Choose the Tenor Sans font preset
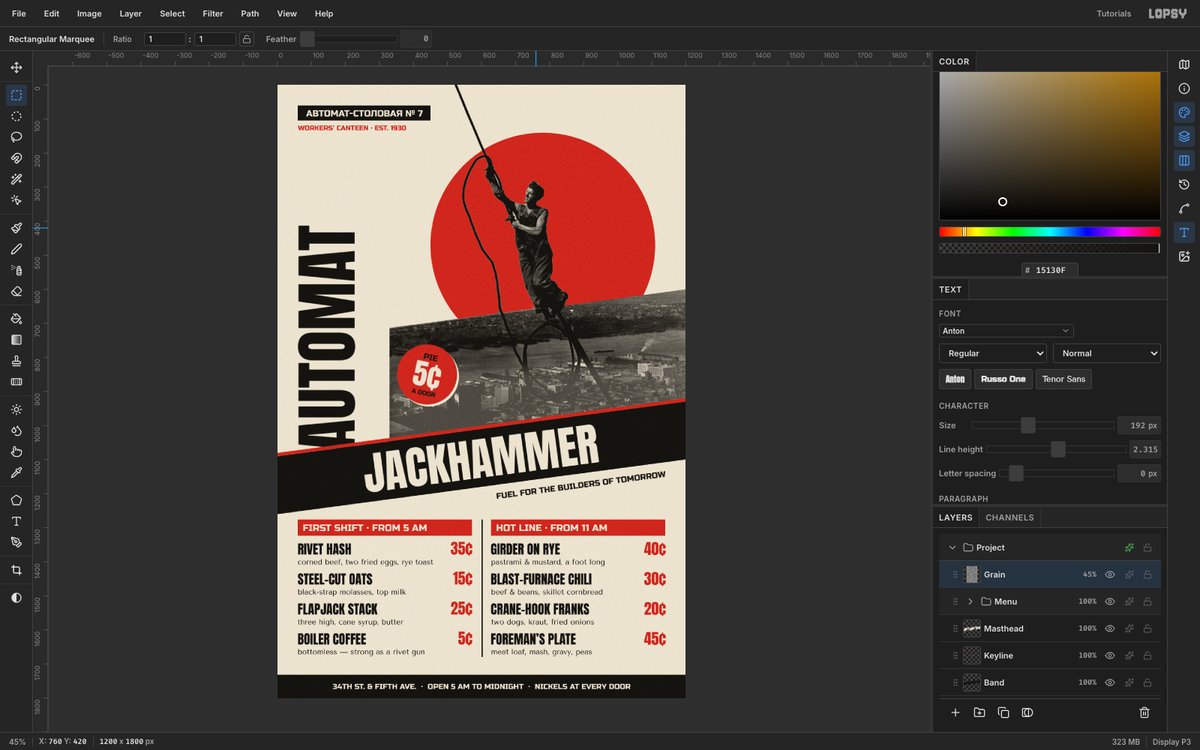Viewport: 1200px width, 750px height. (1063, 379)
